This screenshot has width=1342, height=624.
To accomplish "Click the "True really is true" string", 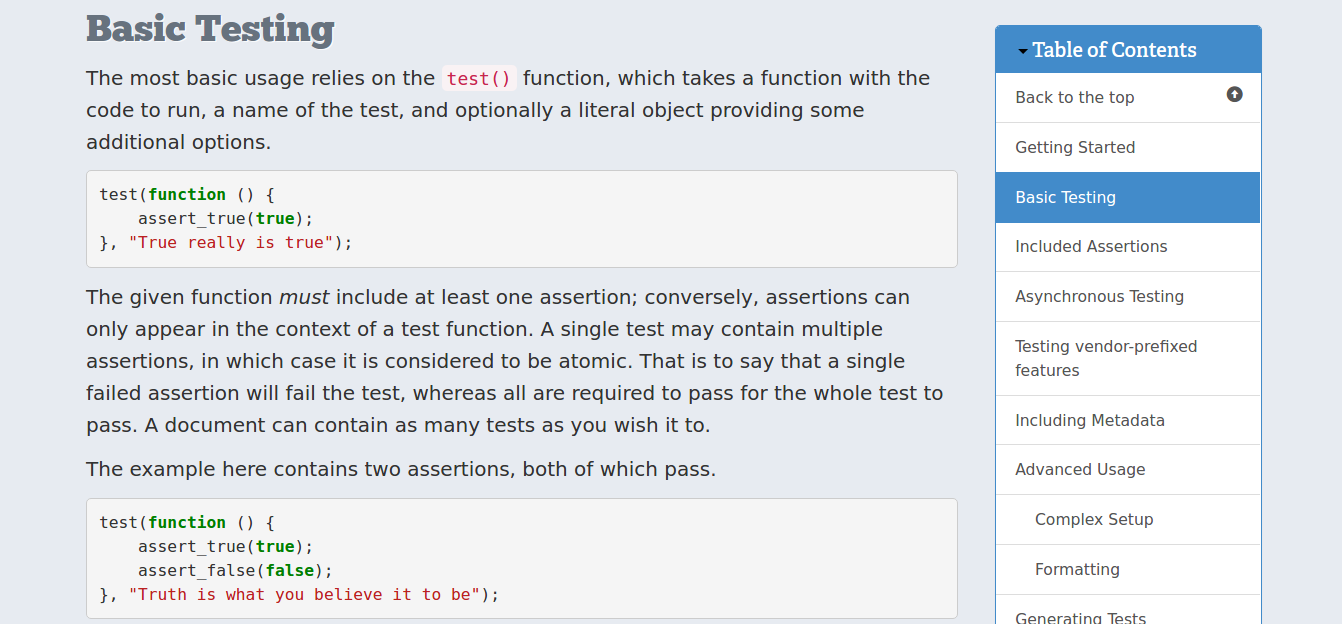I will [231, 243].
